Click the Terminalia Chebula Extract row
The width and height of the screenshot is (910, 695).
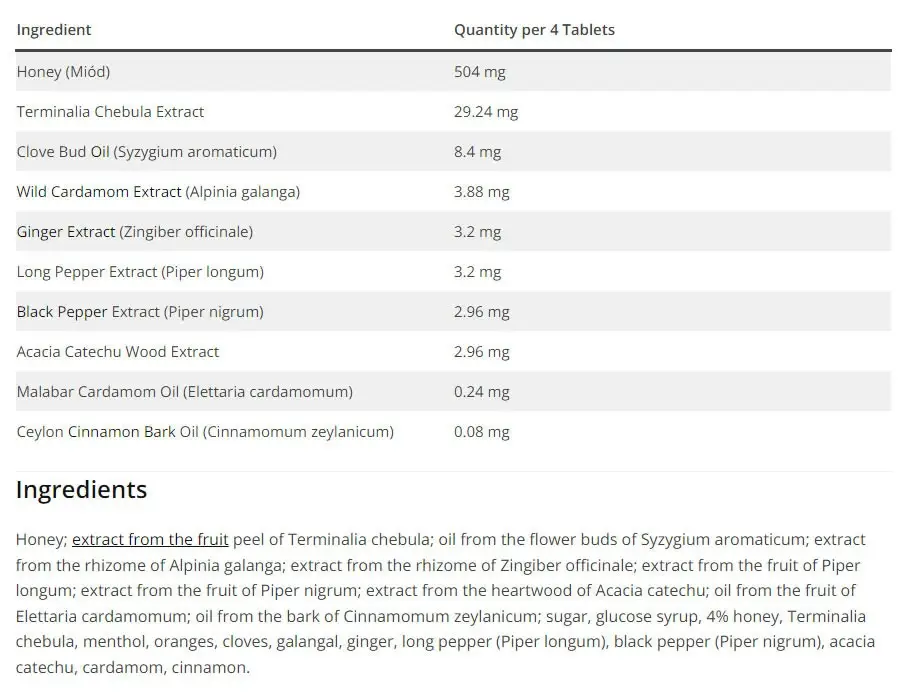[453, 112]
